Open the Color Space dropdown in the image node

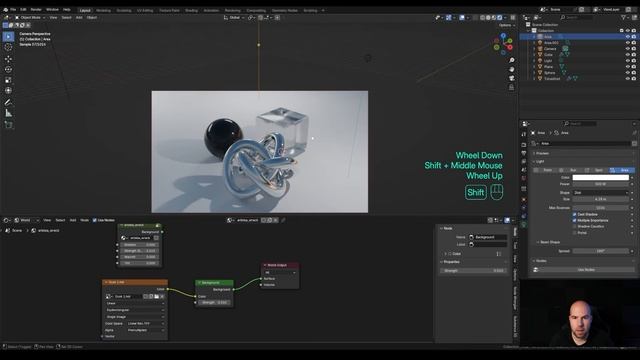(145, 324)
